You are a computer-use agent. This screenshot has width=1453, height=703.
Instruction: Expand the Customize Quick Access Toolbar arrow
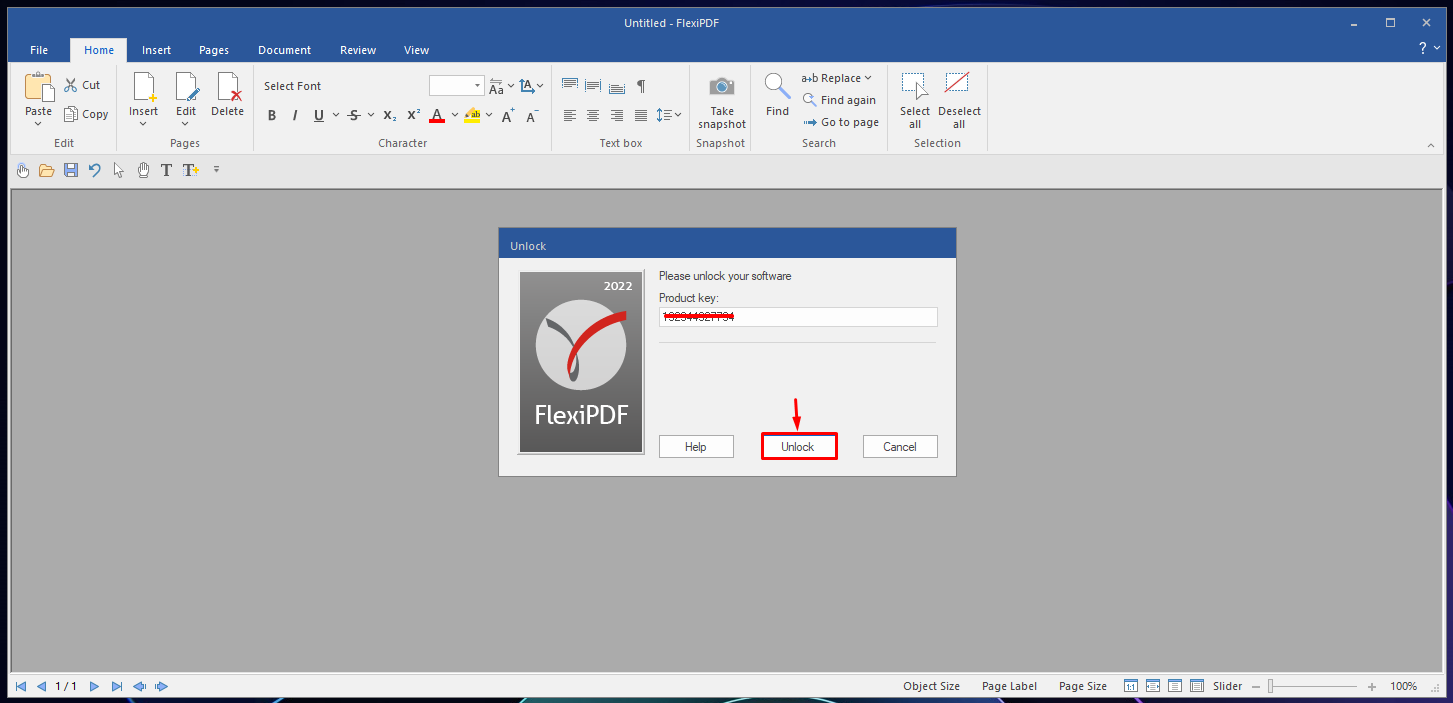point(216,170)
